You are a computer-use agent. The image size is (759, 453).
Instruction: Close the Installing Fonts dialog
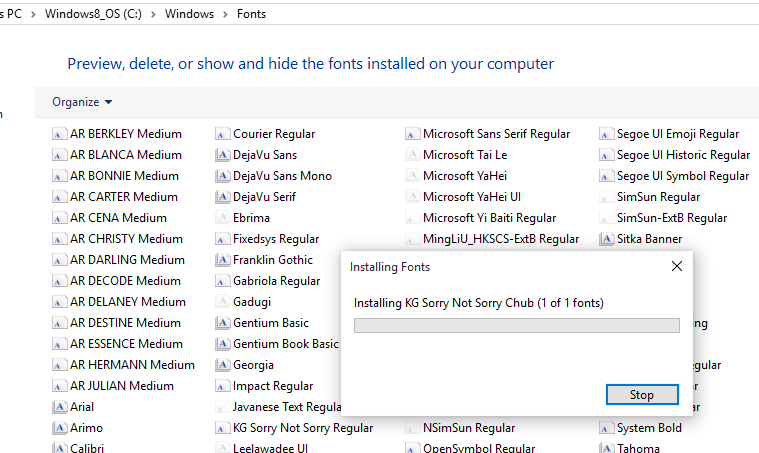click(677, 266)
